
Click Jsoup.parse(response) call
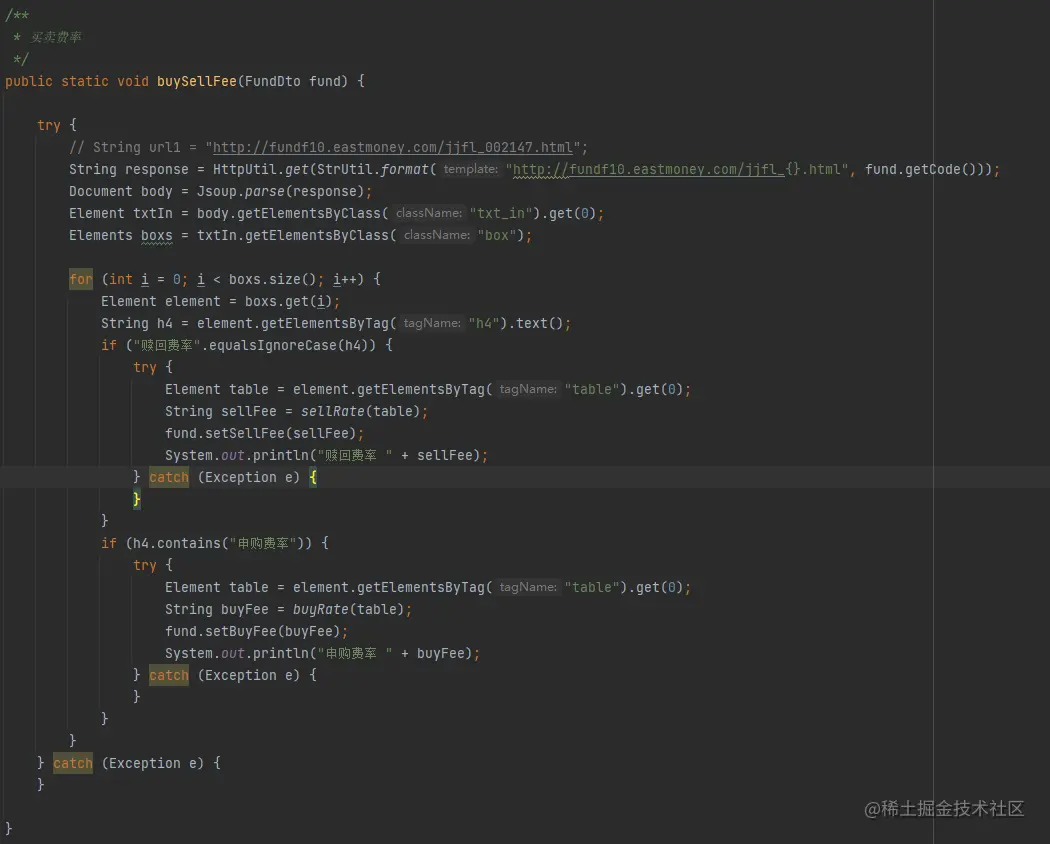(x=281, y=192)
